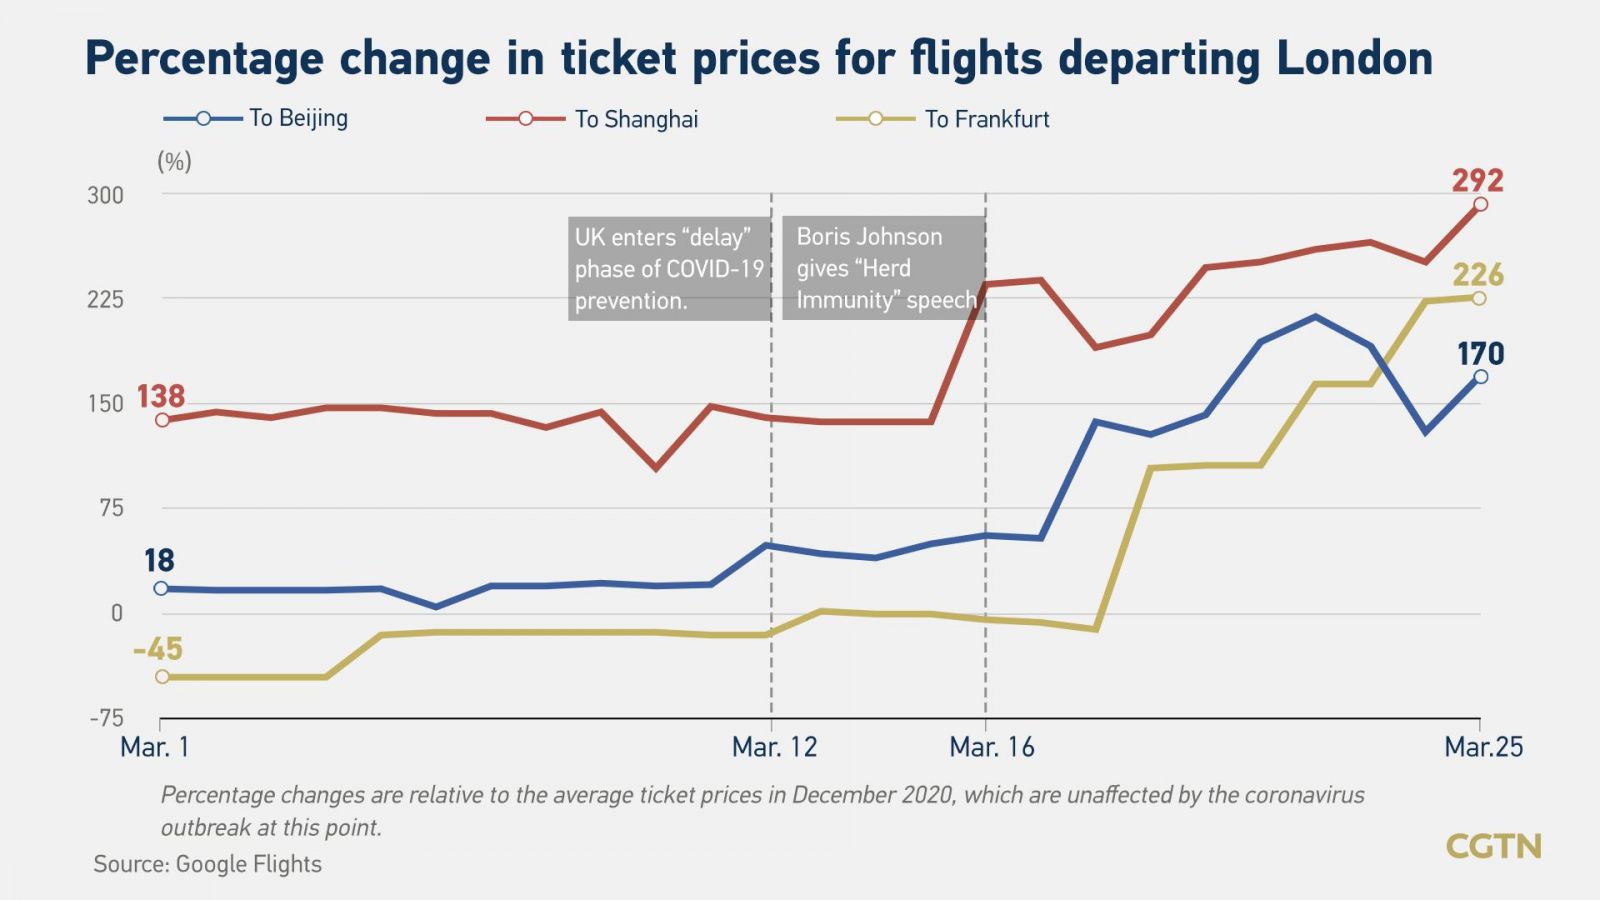Click the chart title text

coord(759,58)
